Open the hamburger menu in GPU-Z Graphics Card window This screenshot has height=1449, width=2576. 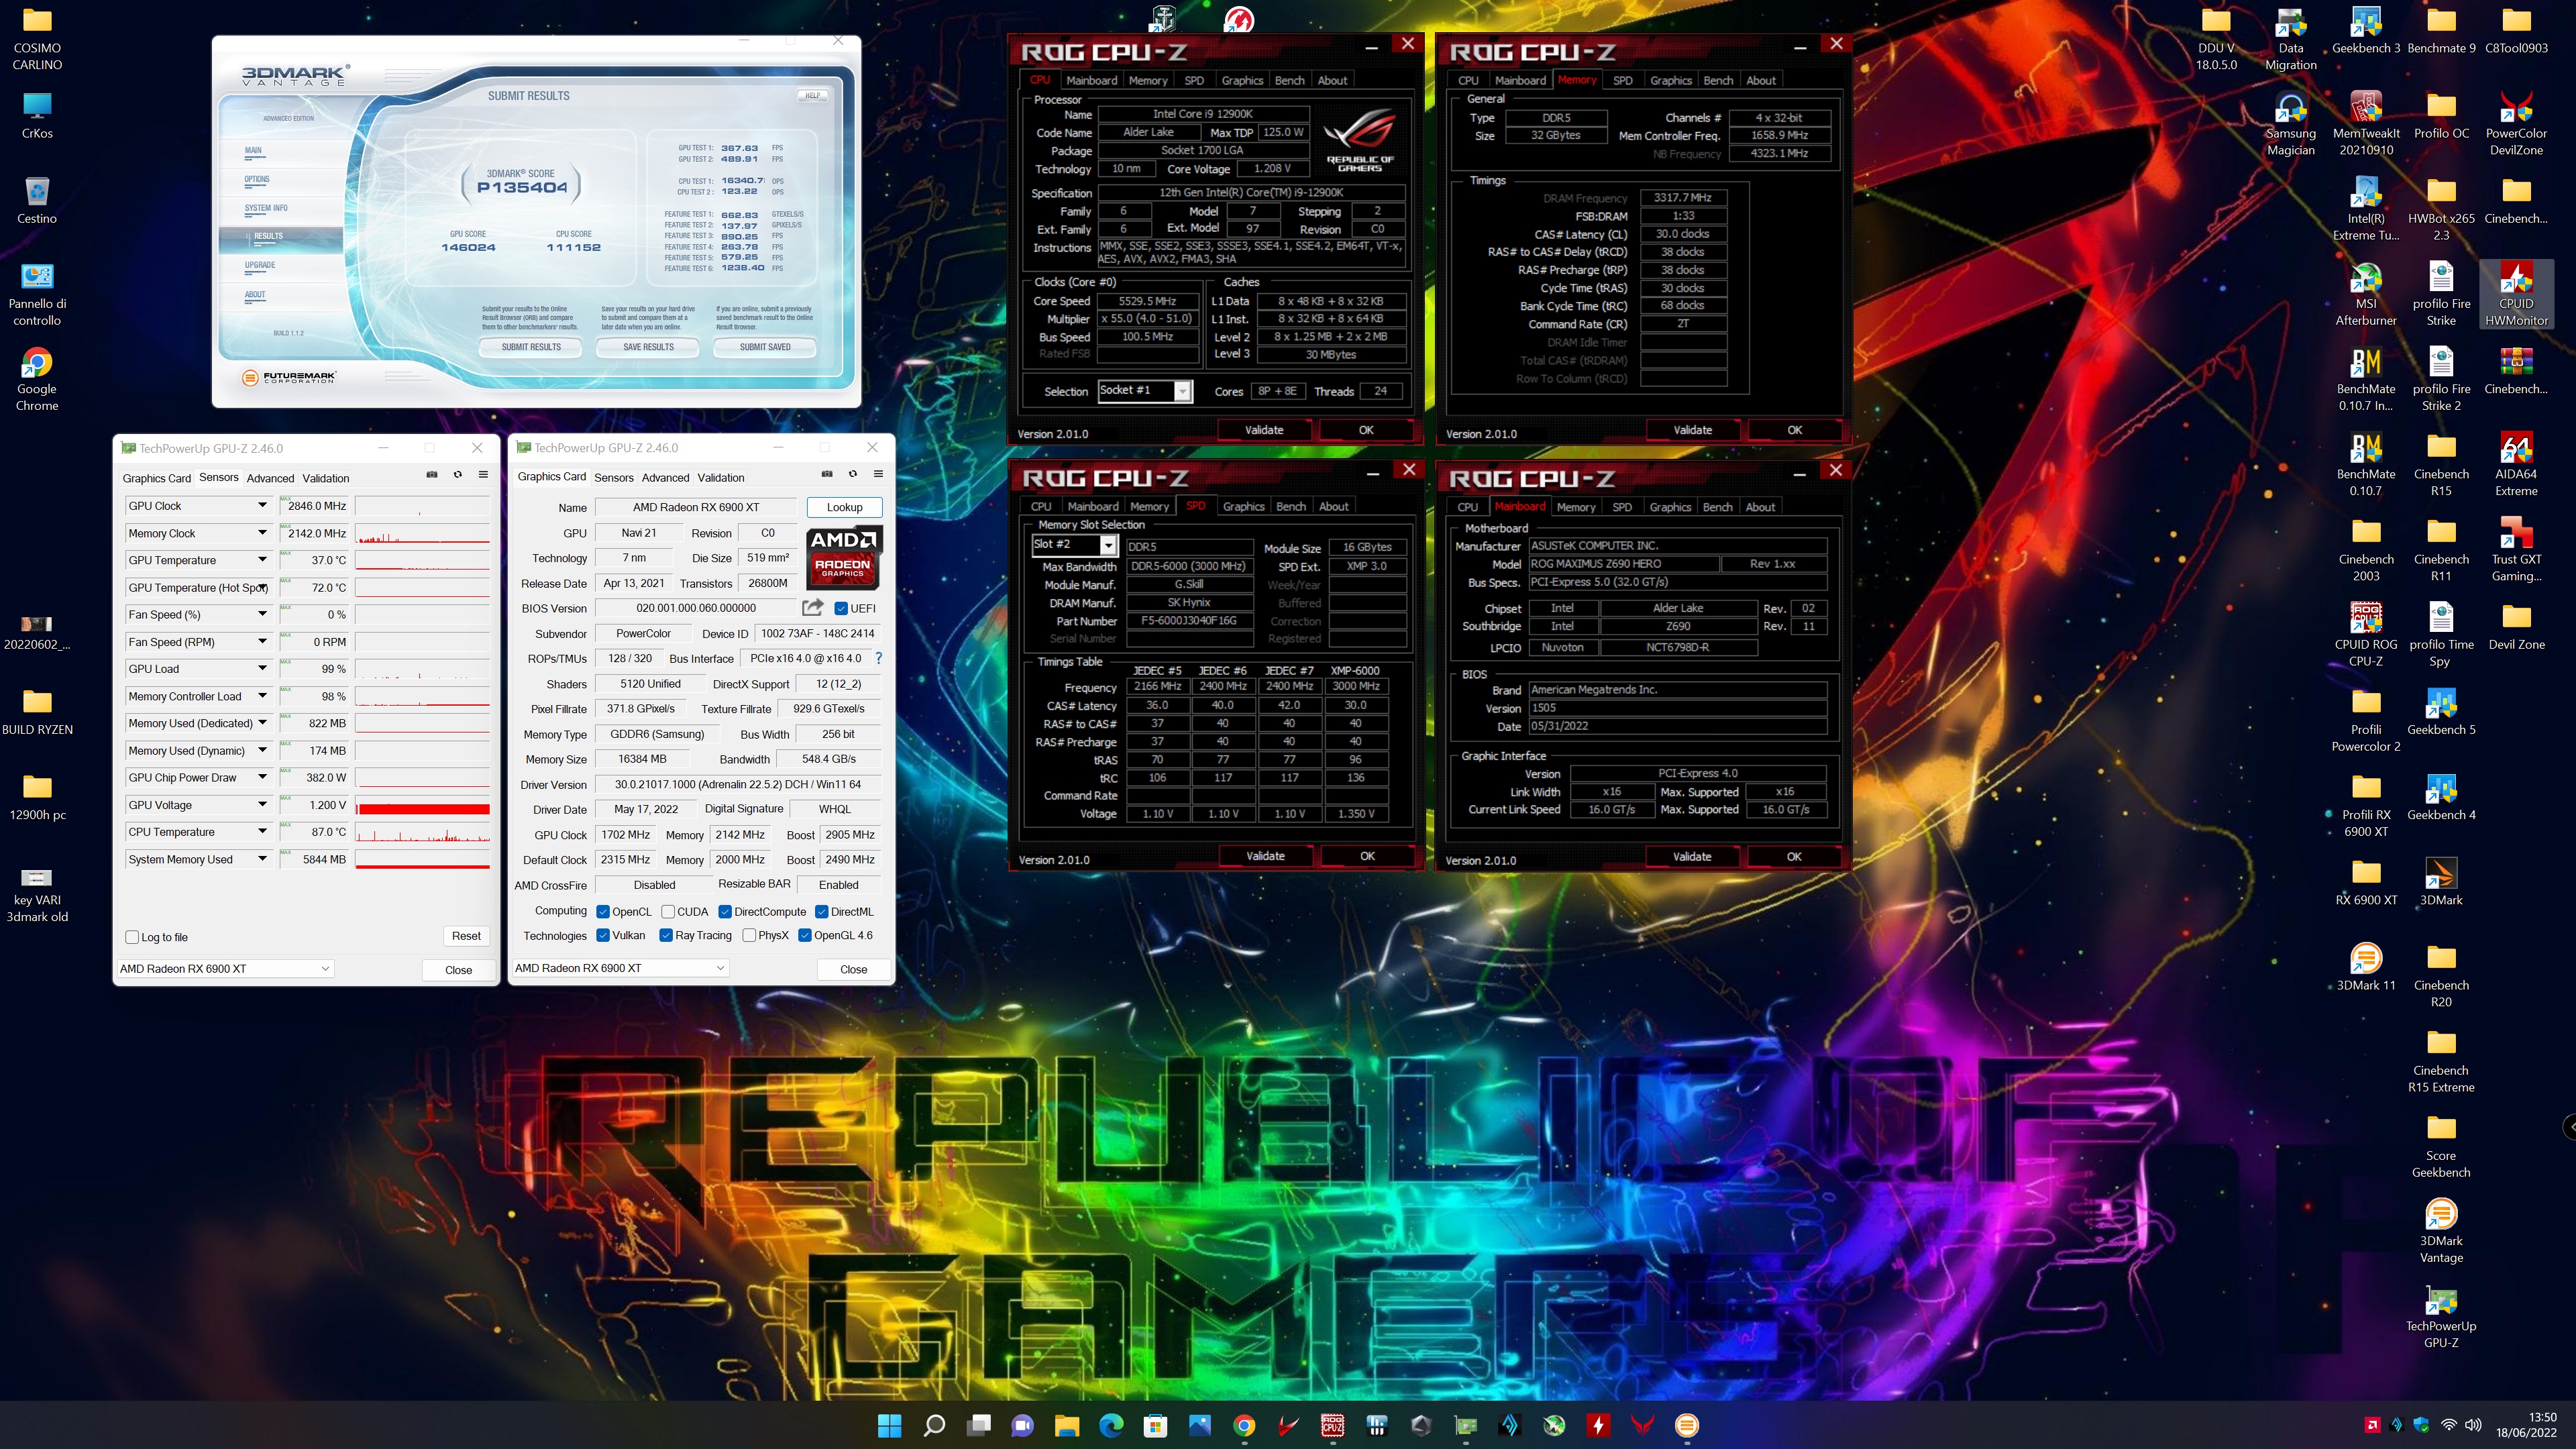tap(879, 474)
